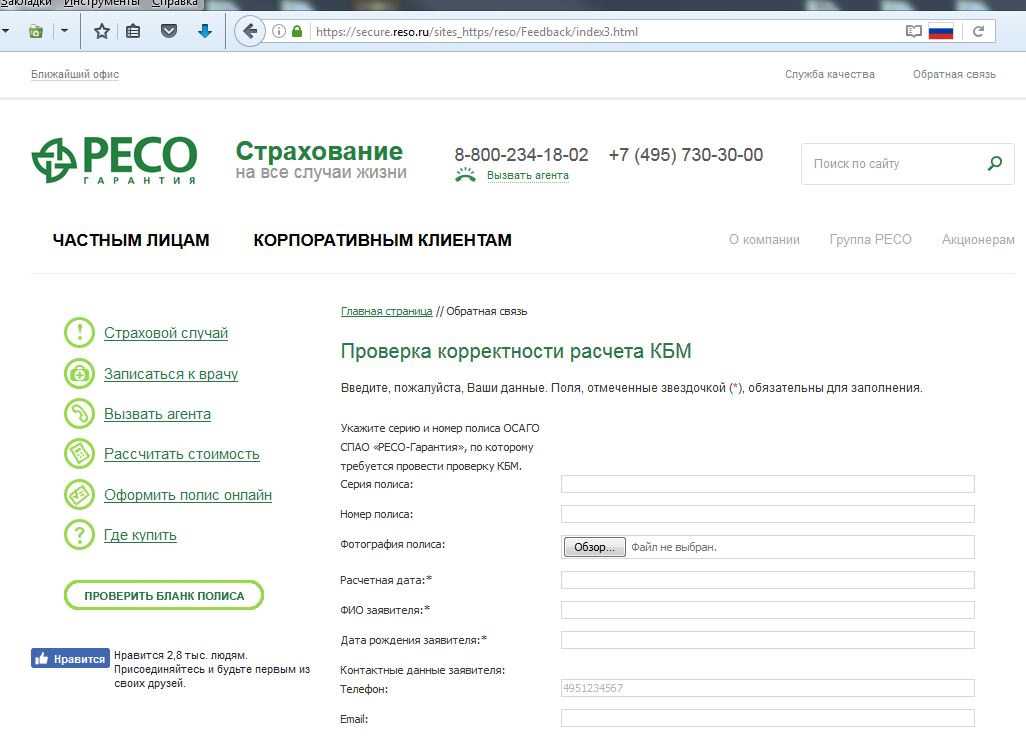Click phone number 8-800-234-18-02

522,154
